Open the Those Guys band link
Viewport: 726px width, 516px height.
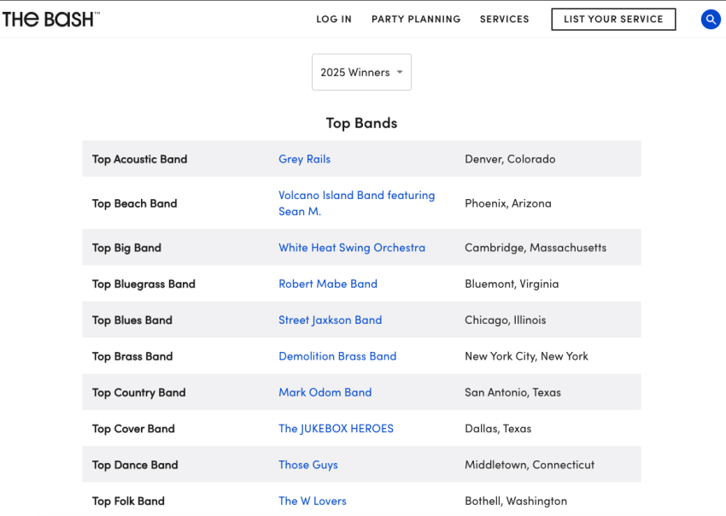point(308,464)
